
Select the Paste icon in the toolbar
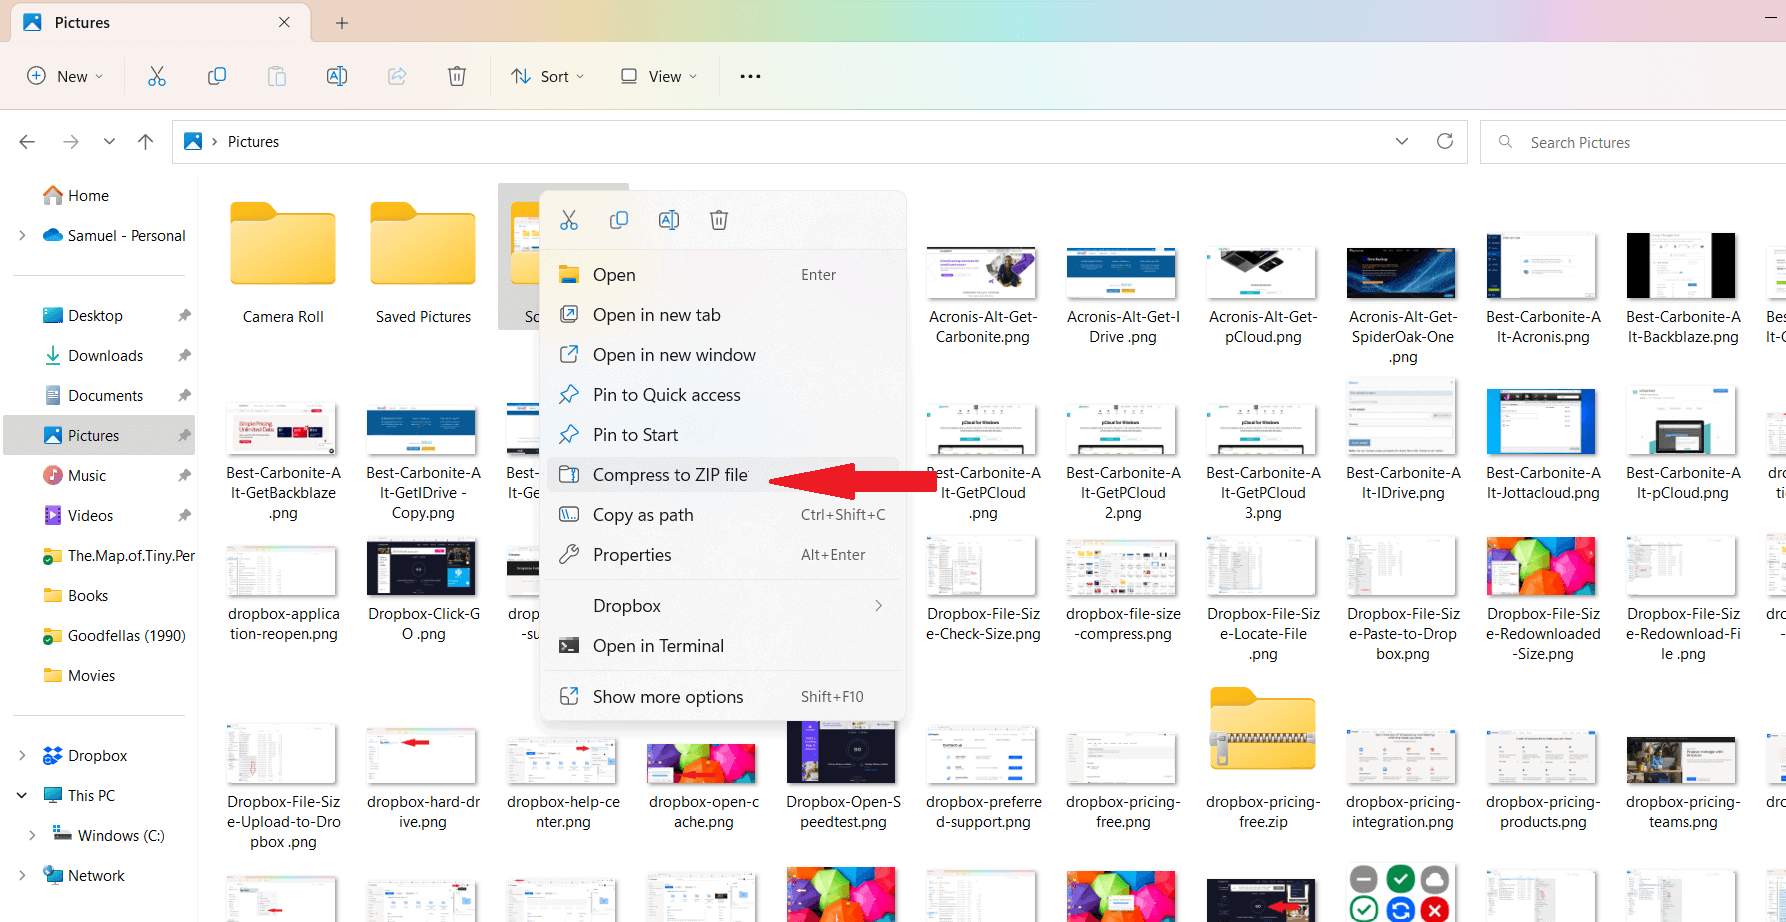(x=277, y=75)
